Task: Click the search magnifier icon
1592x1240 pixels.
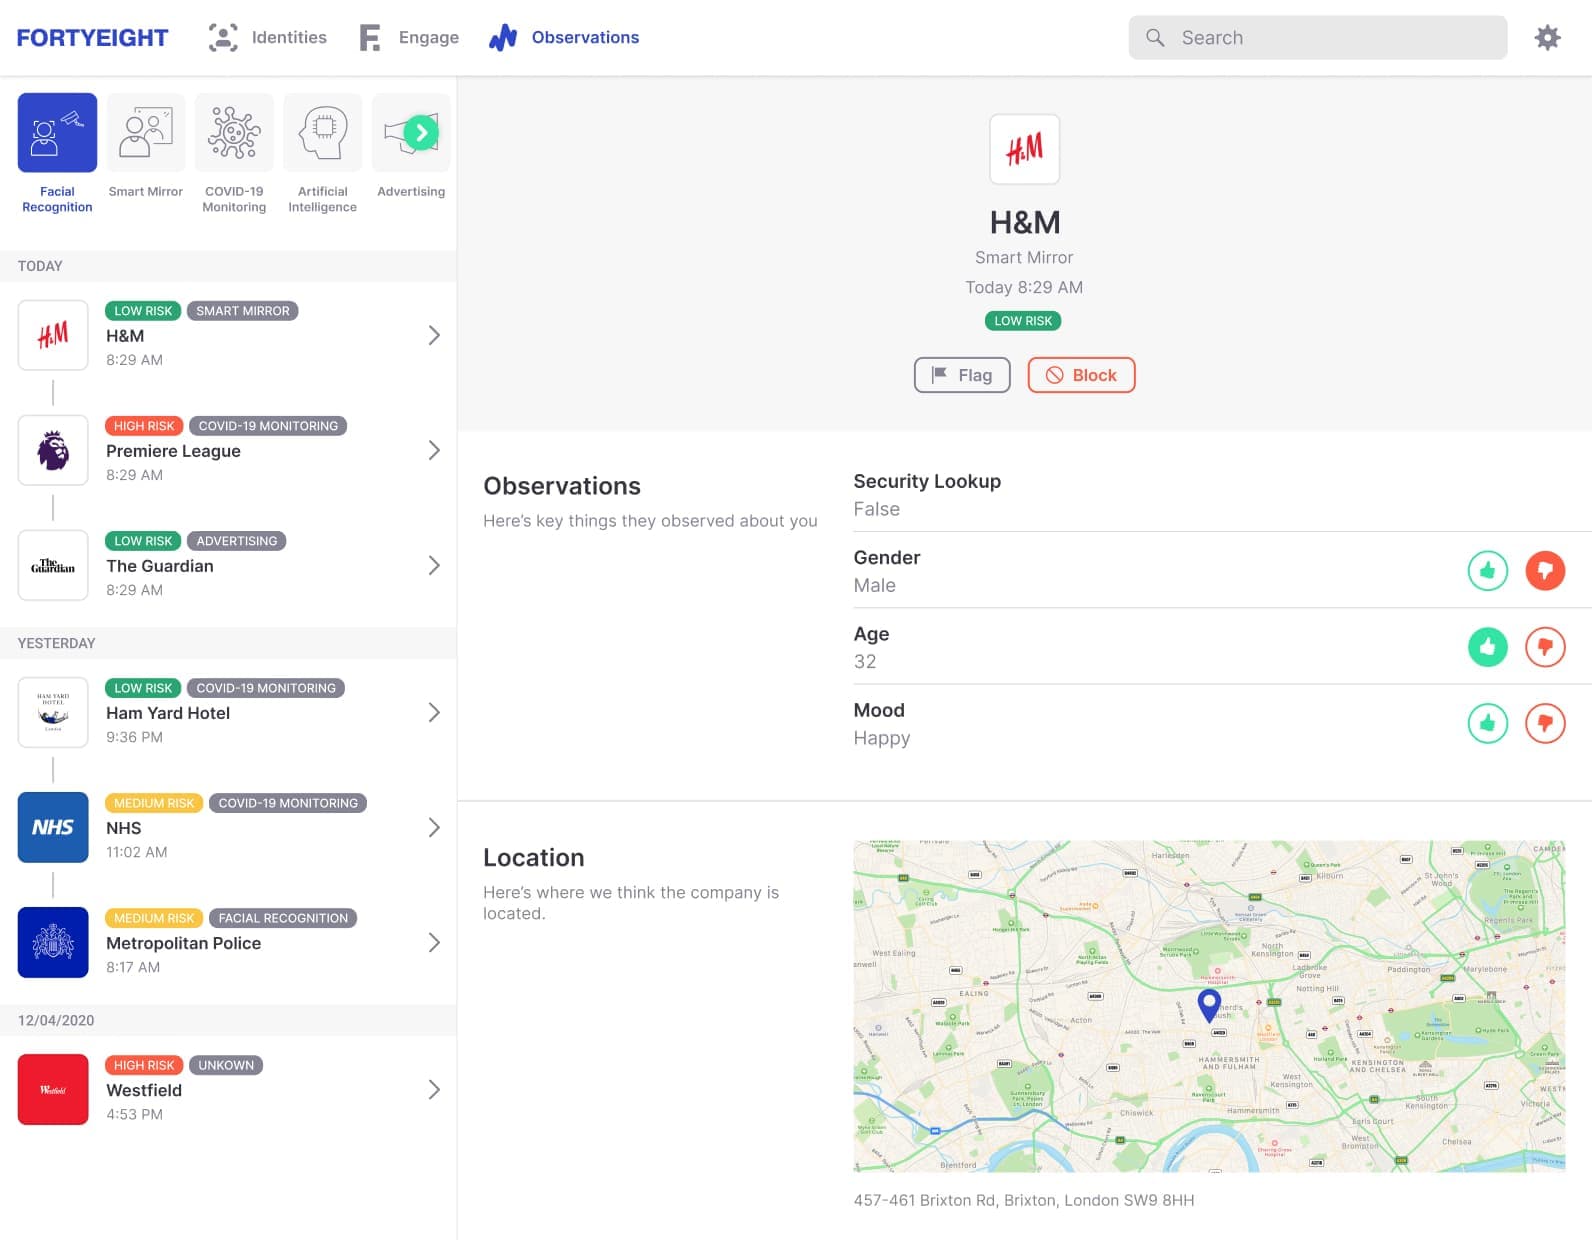Action: coord(1155,38)
